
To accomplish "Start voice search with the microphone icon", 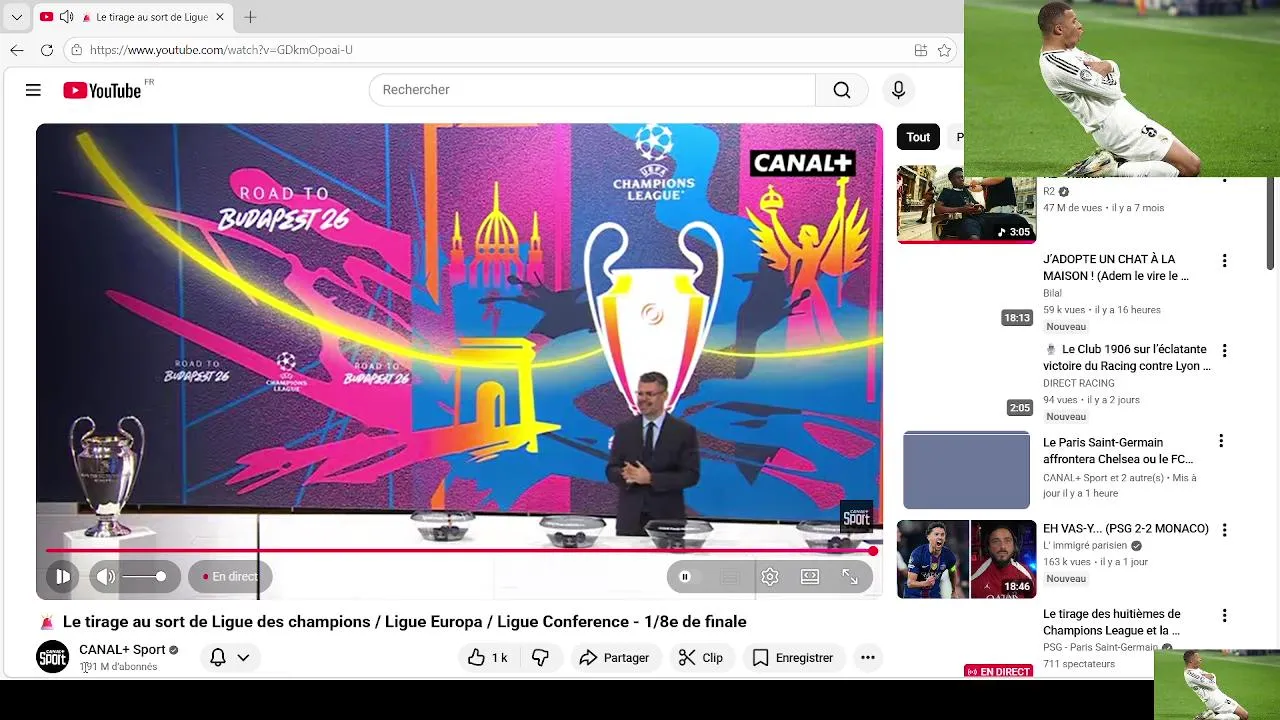I will point(898,90).
